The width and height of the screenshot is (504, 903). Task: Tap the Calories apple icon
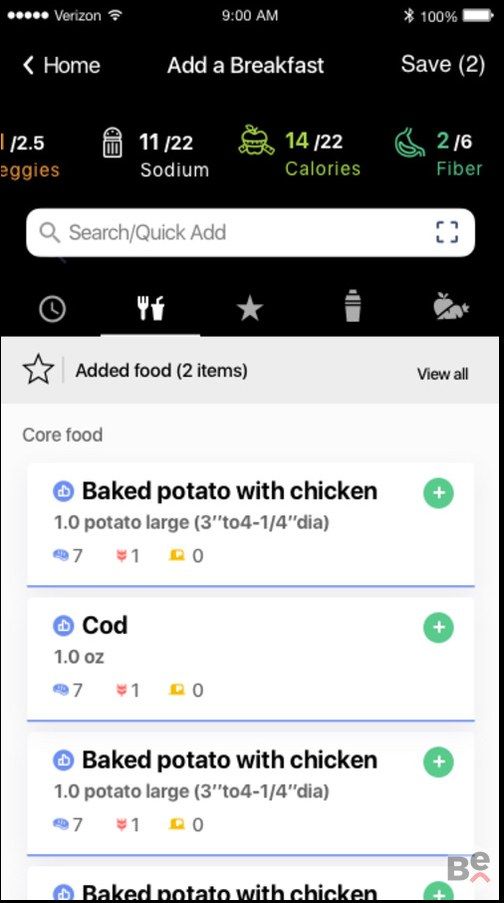click(257, 141)
